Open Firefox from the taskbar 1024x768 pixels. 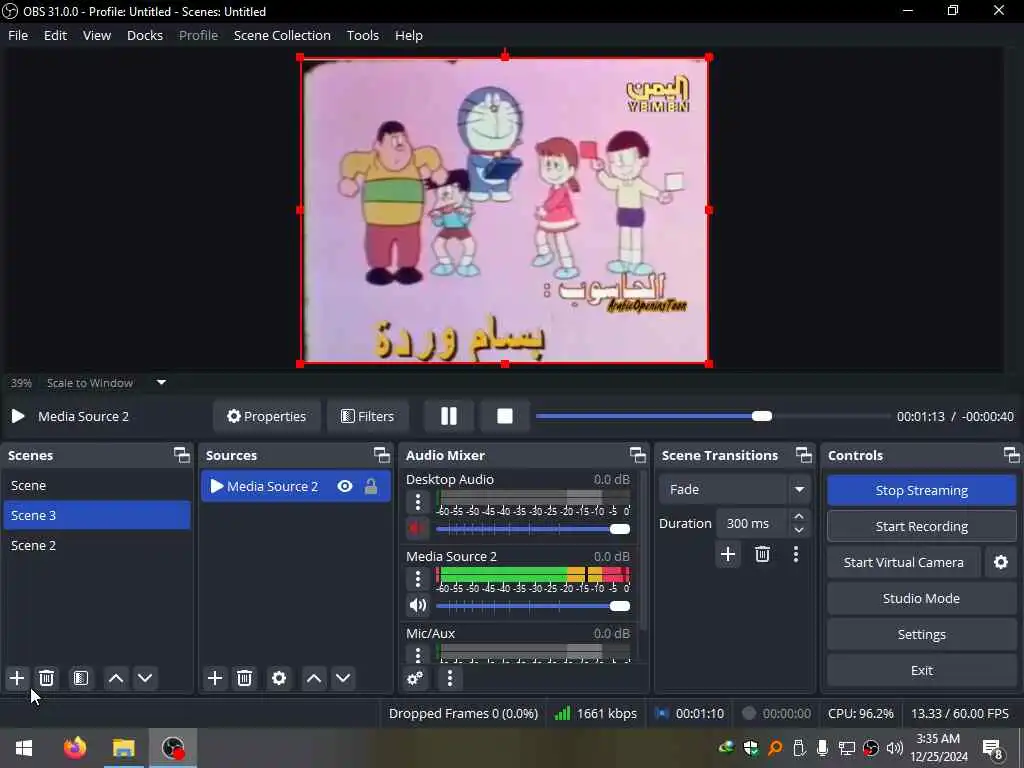point(75,747)
